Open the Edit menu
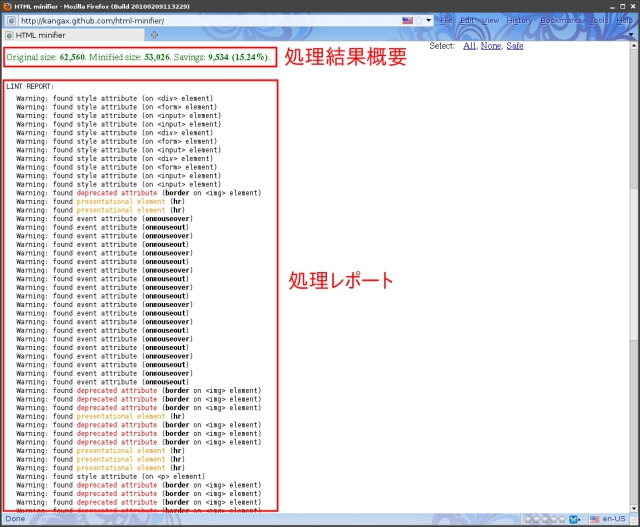The height and width of the screenshot is (527, 640). 467,20
